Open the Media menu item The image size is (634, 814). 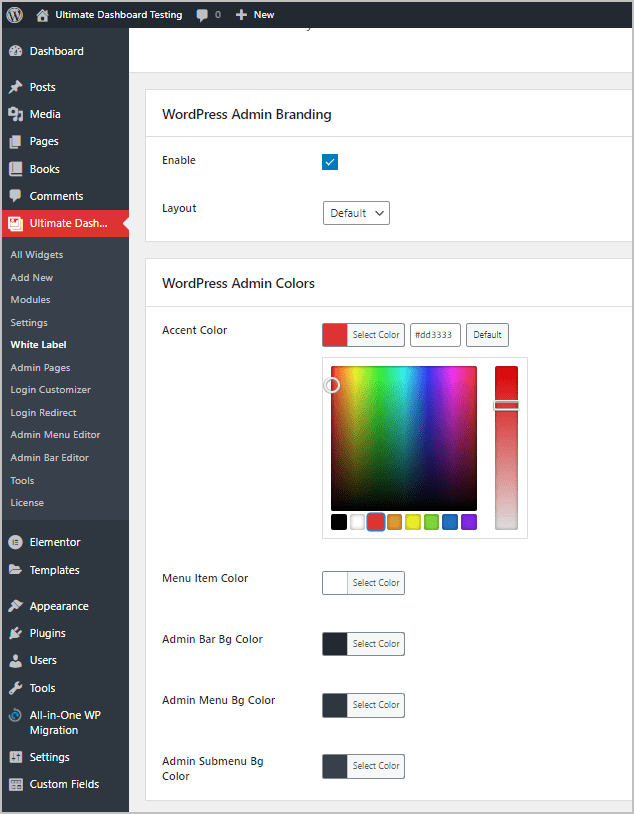45,114
